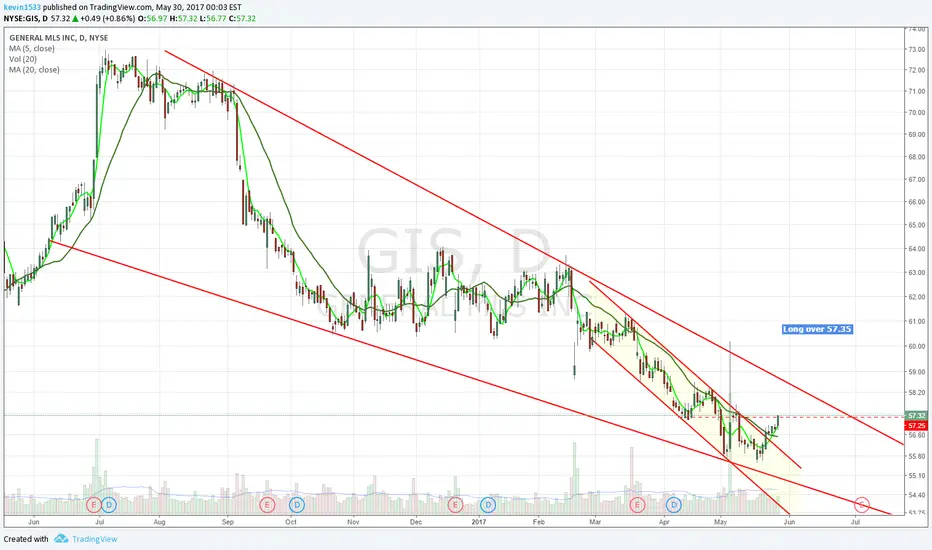932x550 pixels.
Task: Click the 73.00 price axis label
Action: point(917,49)
